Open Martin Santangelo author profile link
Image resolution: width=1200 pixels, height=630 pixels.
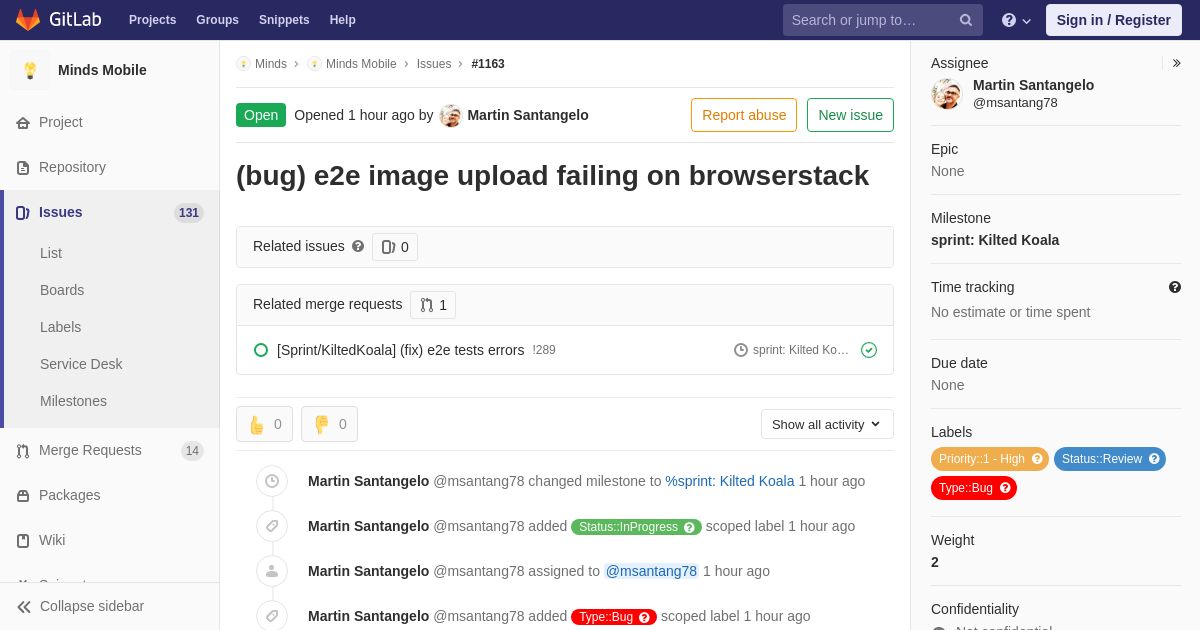pos(528,115)
